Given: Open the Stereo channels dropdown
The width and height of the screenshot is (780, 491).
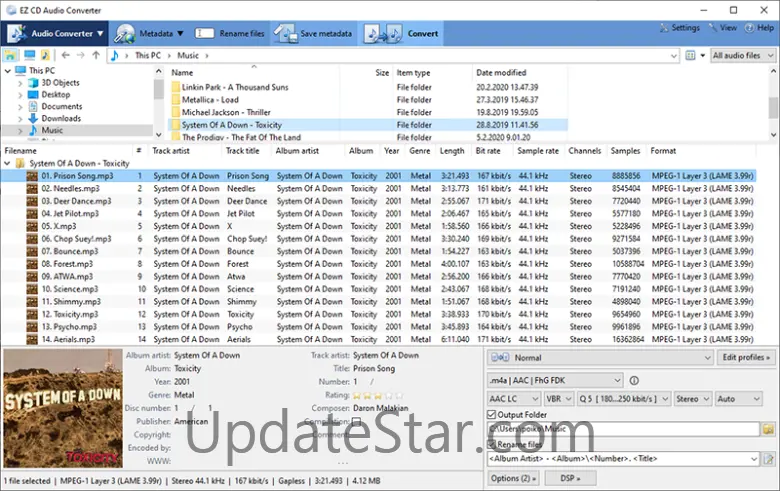Looking at the screenshot, I should 692,399.
